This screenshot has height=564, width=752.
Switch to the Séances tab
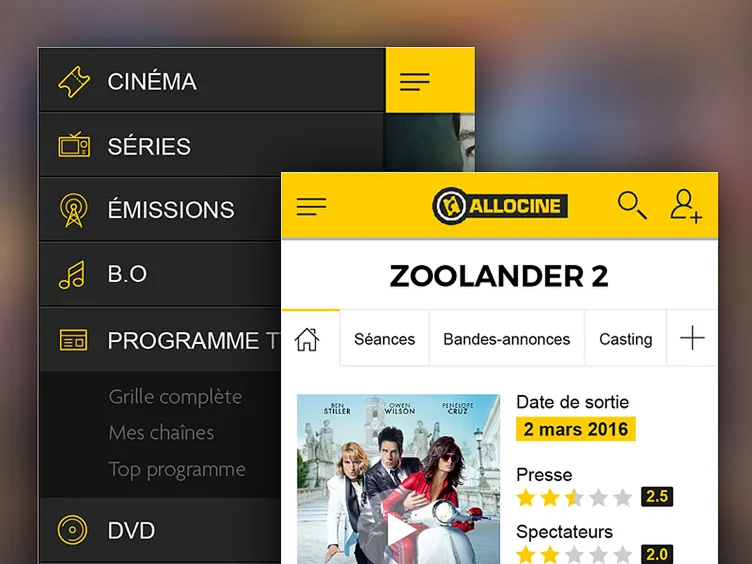385,339
